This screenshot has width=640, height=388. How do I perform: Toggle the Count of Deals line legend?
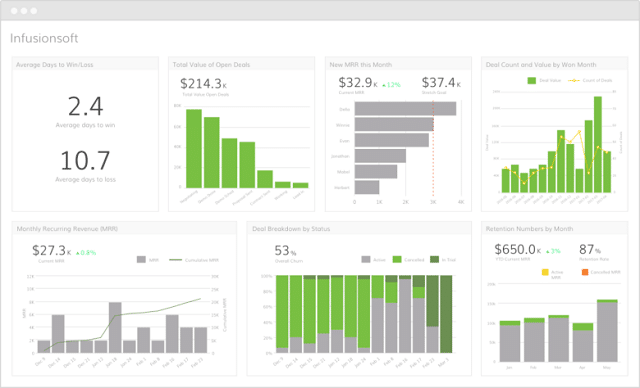click(573, 80)
